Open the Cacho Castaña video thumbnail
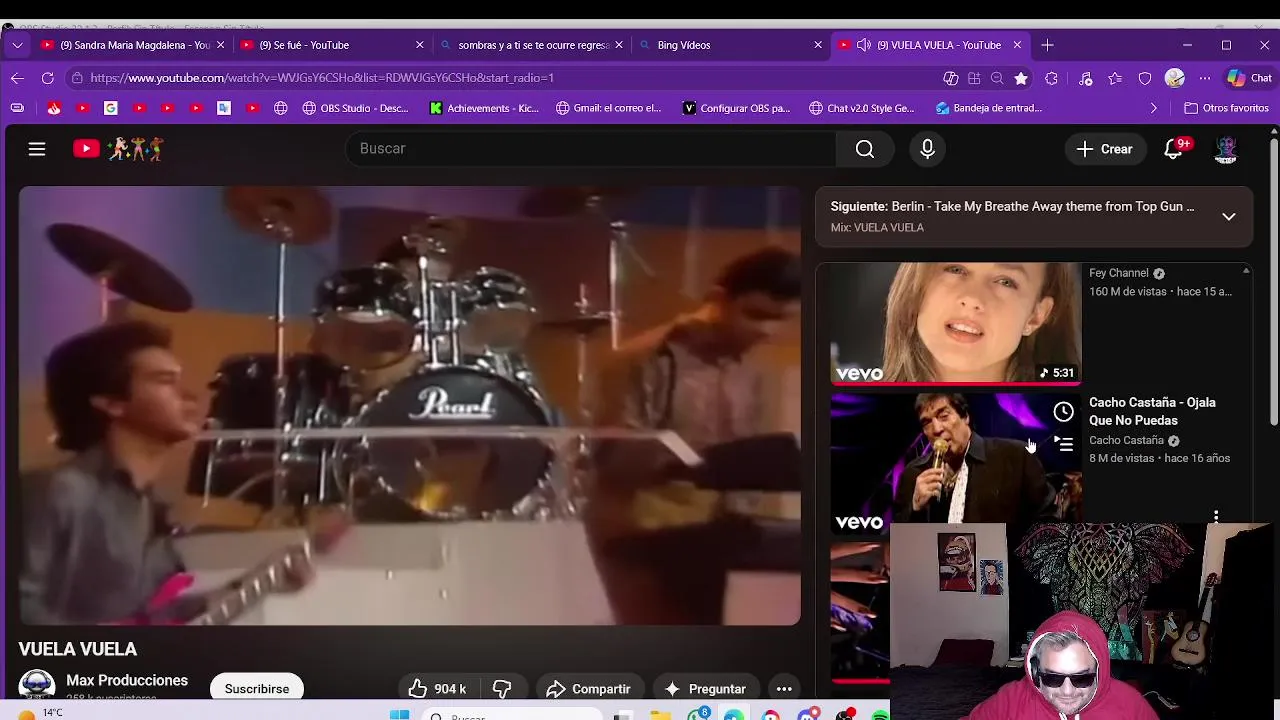This screenshot has height=720, width=1280. [x=955, y=463]
